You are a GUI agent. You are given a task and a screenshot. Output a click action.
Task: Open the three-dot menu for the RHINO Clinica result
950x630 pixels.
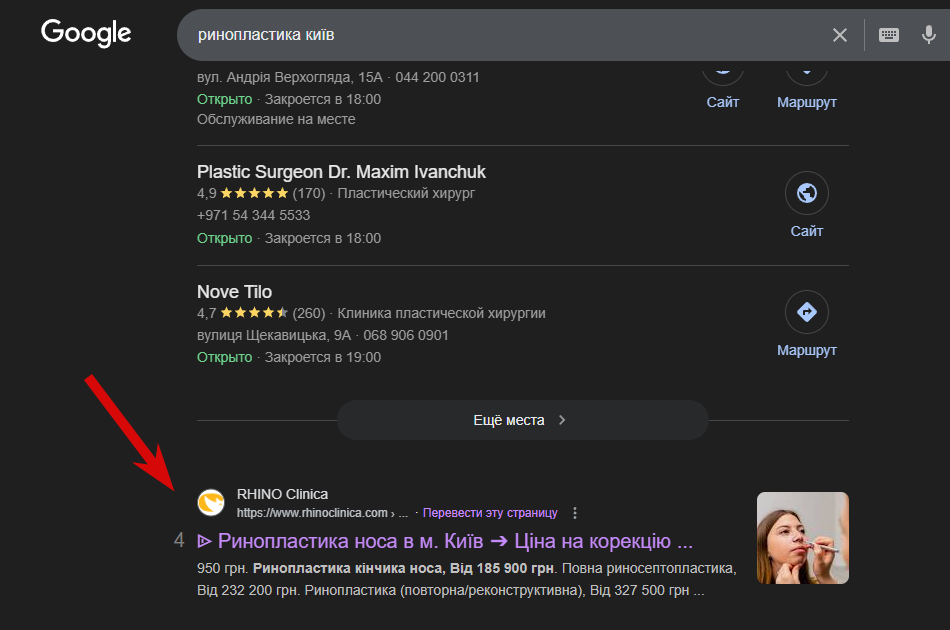point(575,513)
